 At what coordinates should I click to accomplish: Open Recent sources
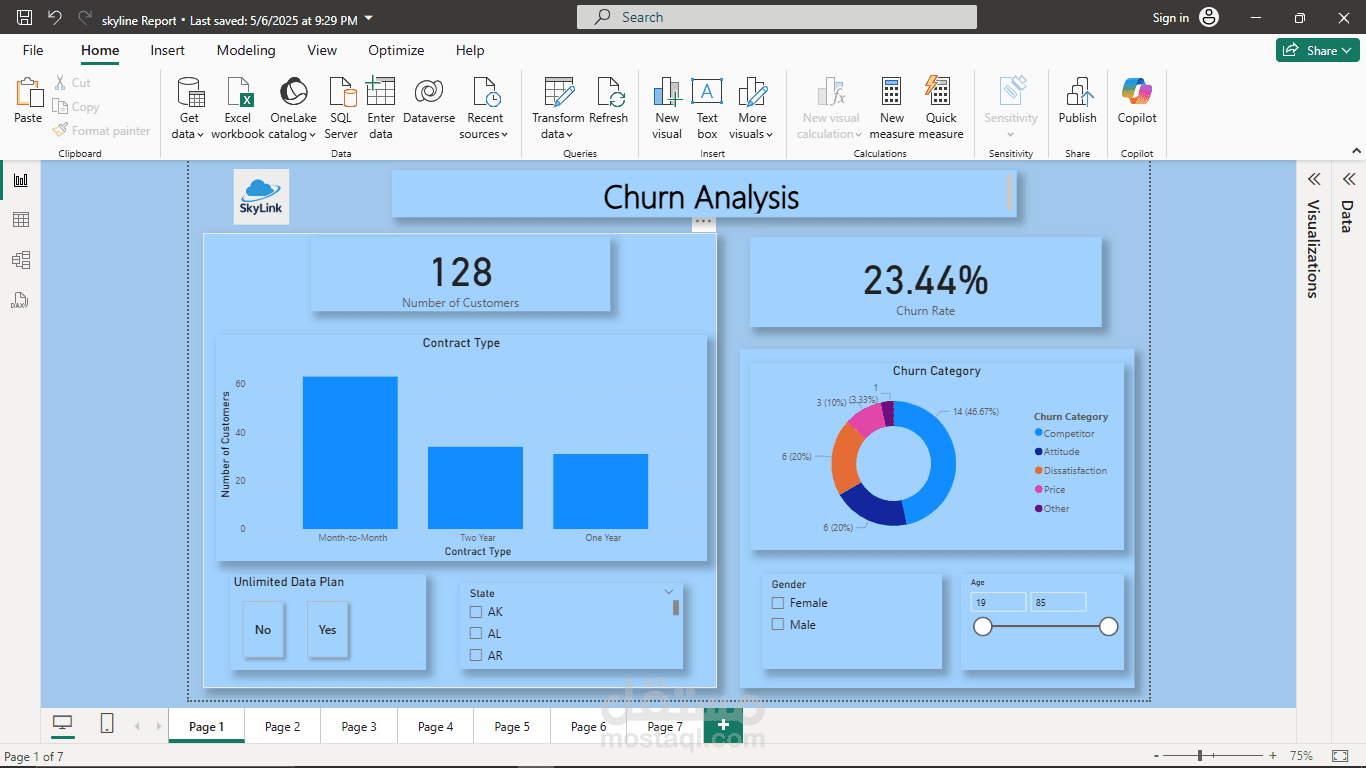tap(485, 108)
